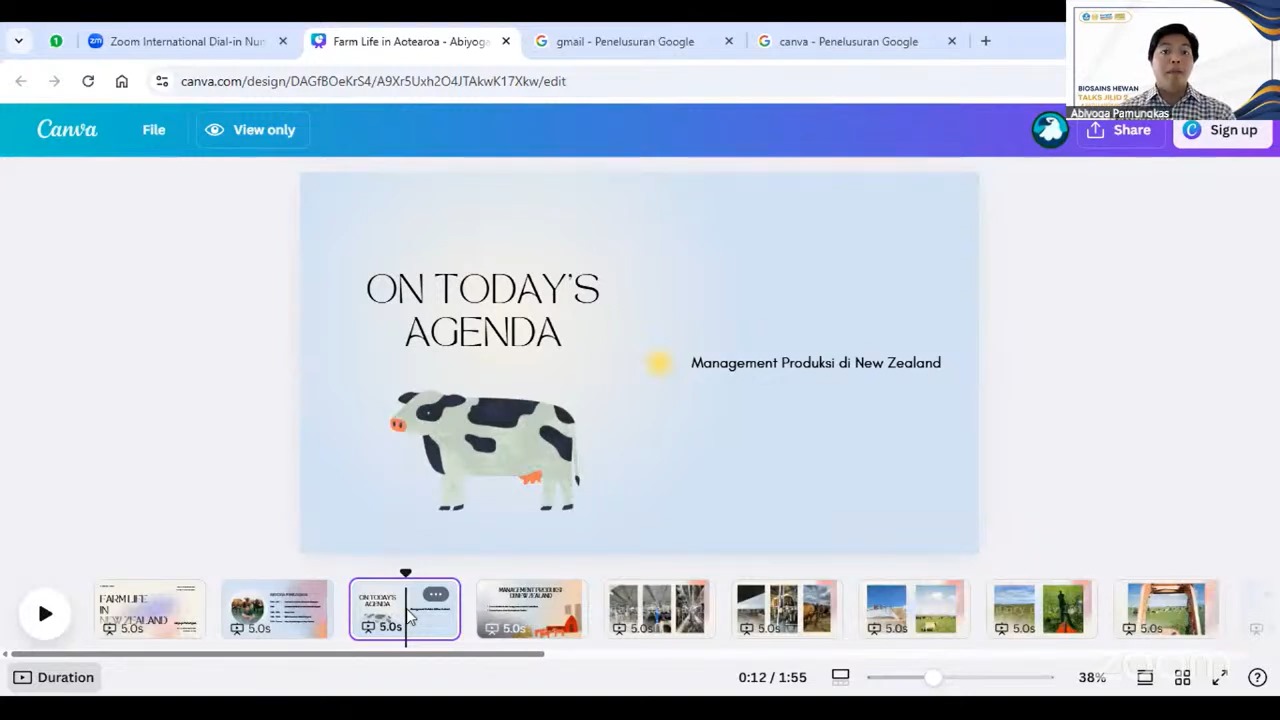Open the File menu
Screen dimensions: 1280x720
pyautogui.click(x=153, y=130)
